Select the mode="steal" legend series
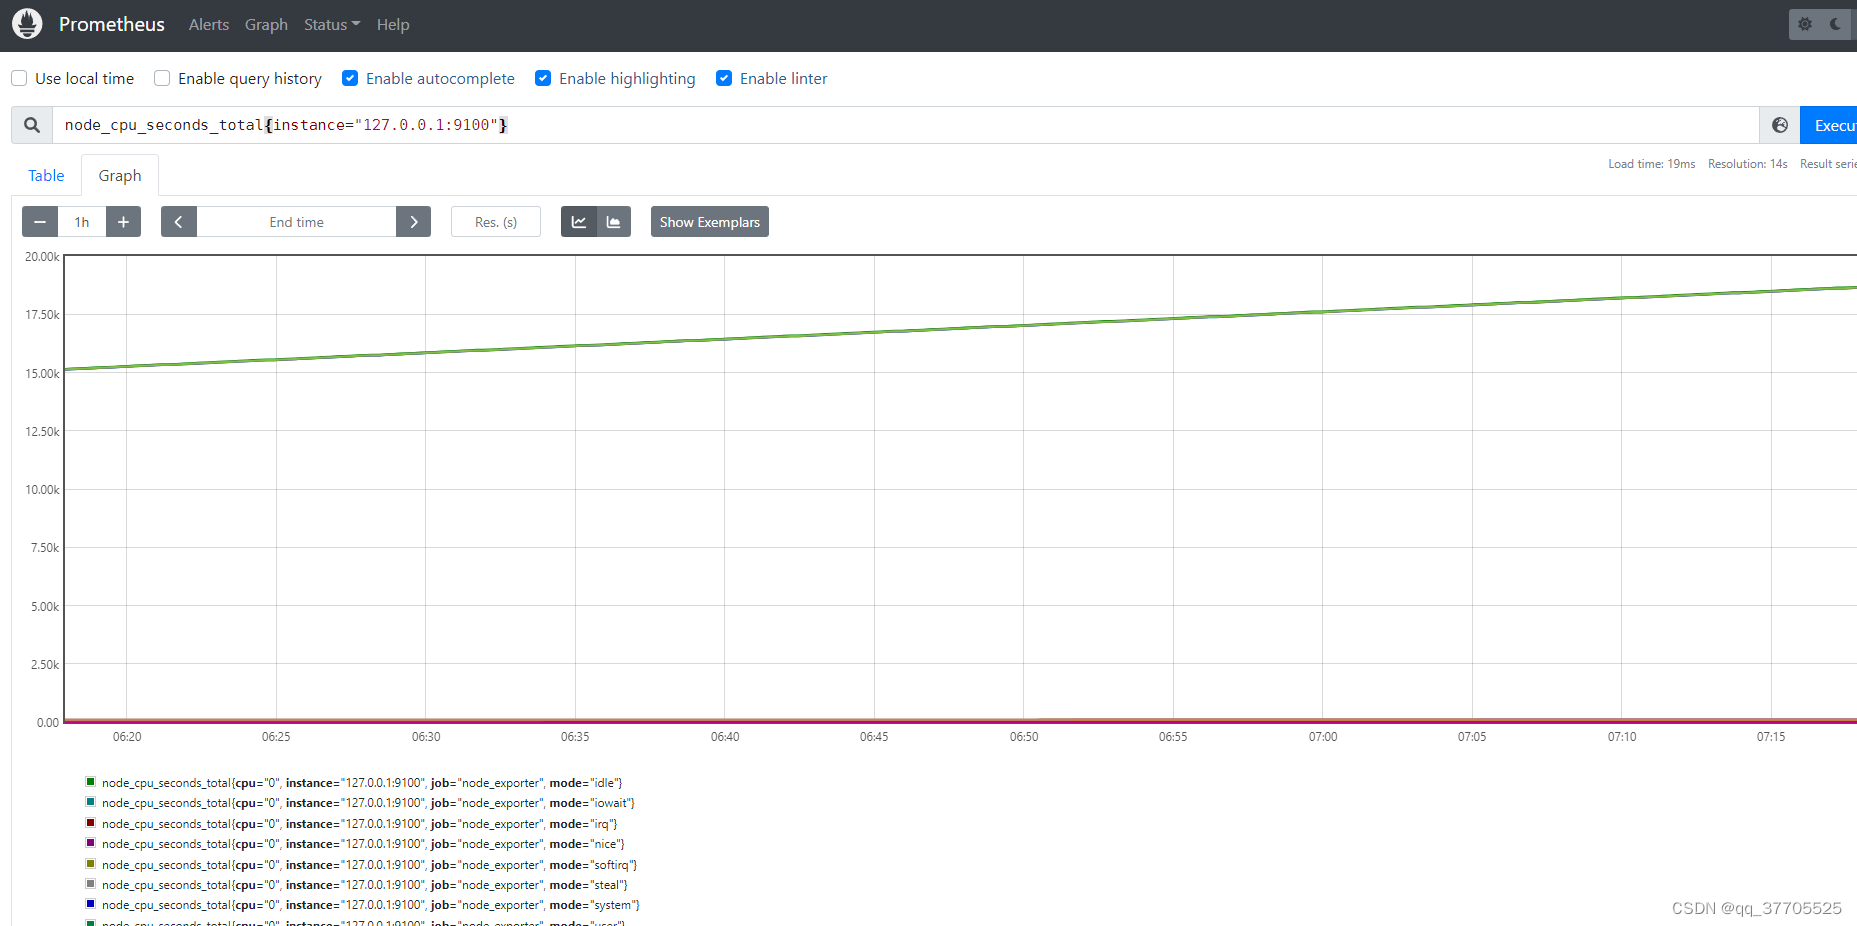 [365, 885]
